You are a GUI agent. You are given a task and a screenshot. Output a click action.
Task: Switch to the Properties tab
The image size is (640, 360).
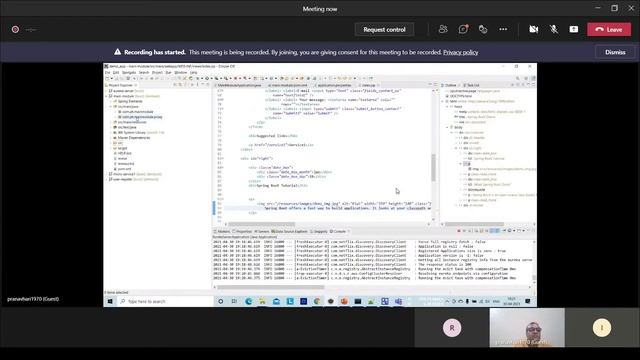pos(242,231)
